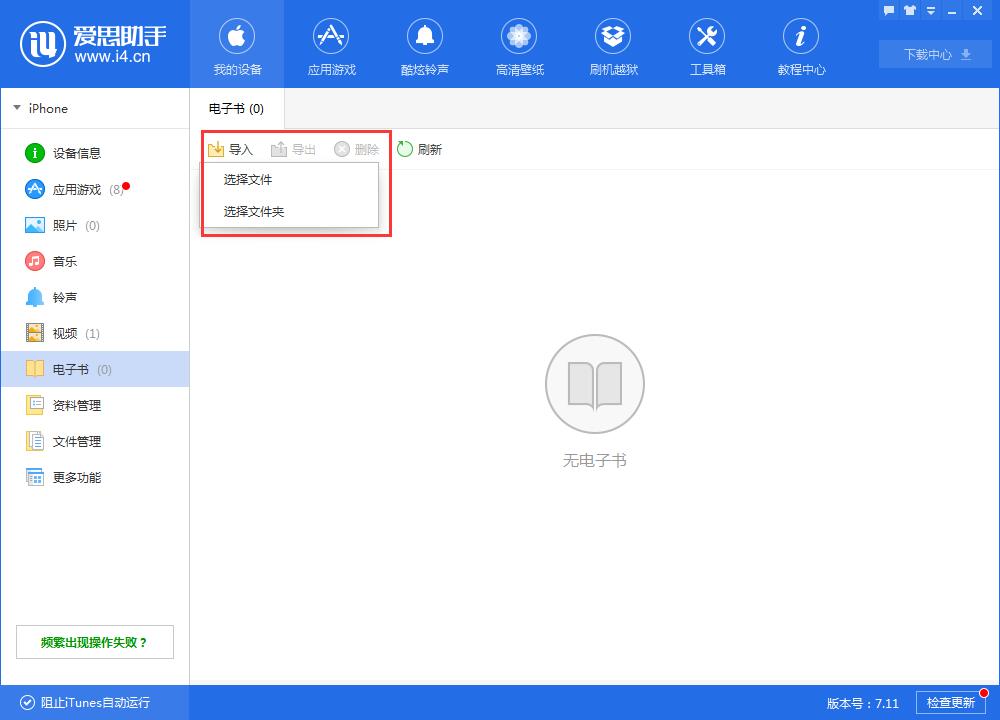Screen dimensions: 1000x720
Task: Open the 导入 (Import) dropdown
Action: point(232,148)
